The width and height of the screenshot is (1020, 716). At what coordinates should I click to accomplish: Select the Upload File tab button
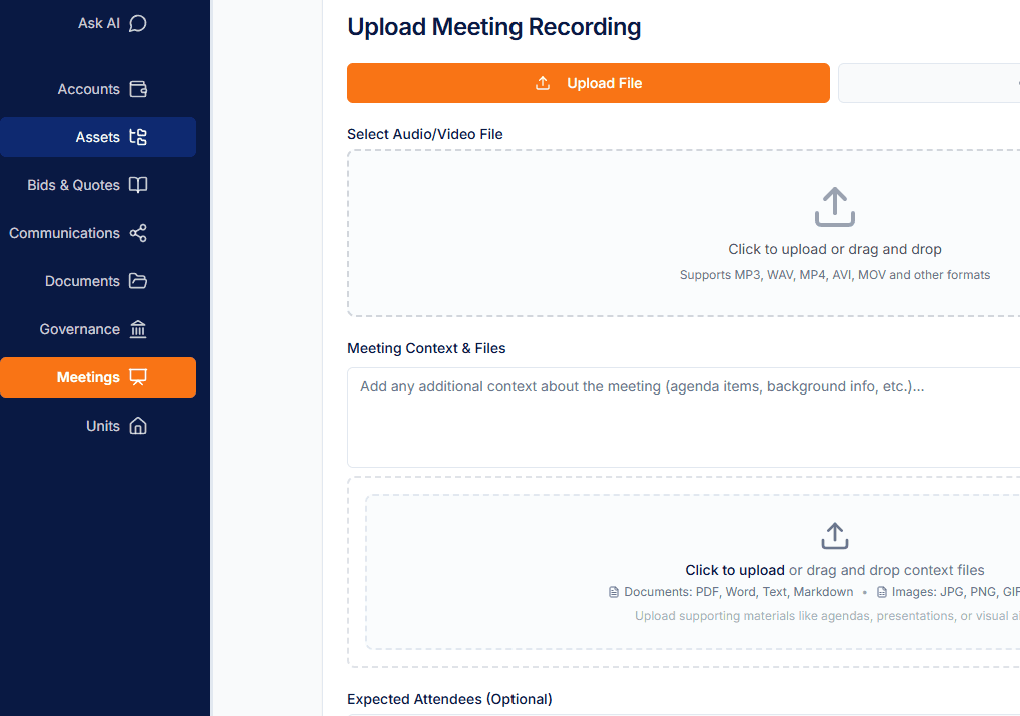click(588, 83)
